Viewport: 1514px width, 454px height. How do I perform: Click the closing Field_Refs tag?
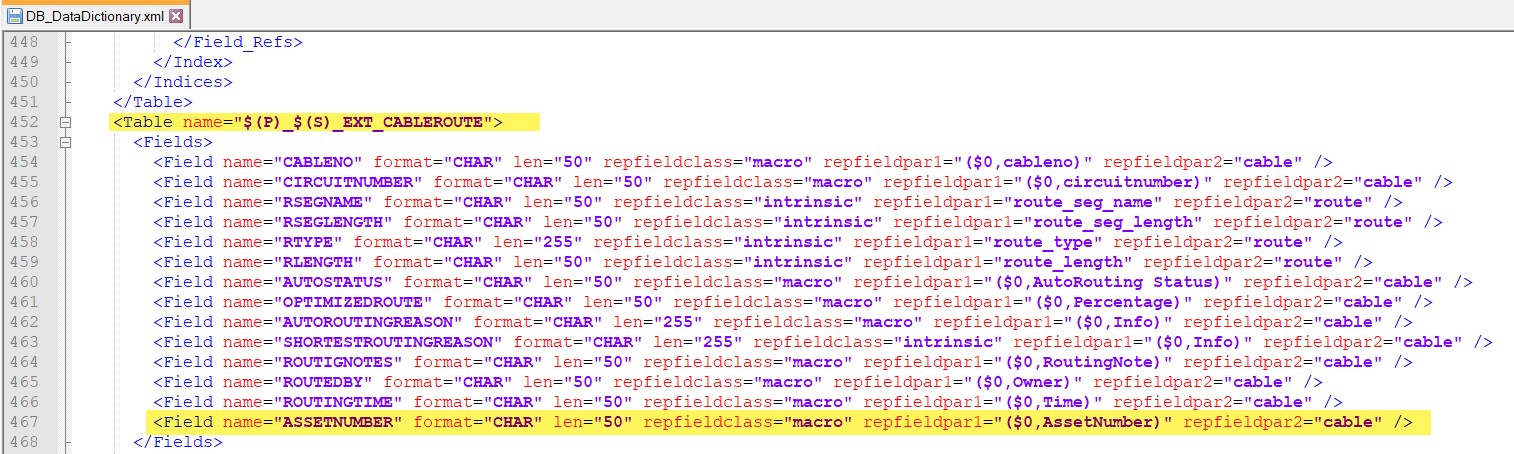pyautogui.click(x=238, y=42)
